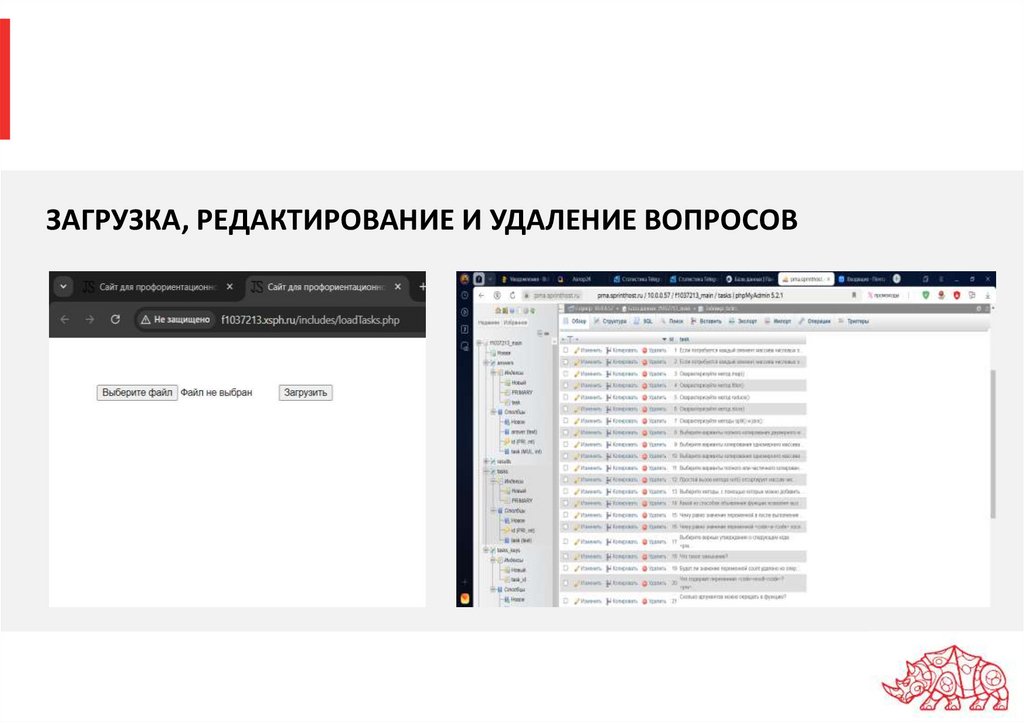Tick the checkbox for task row 7

566,421
